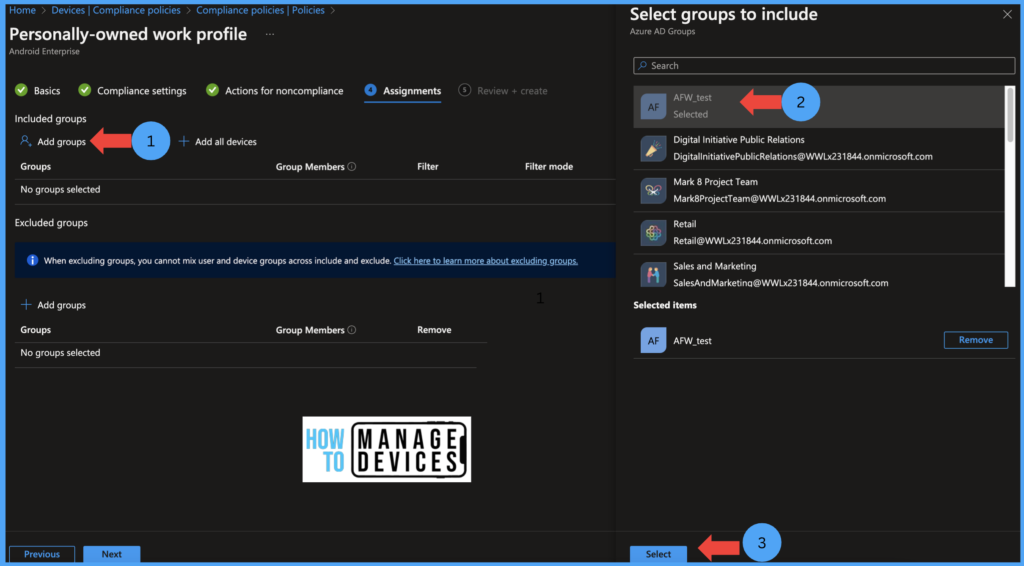
Task: Select Digital Initiative Public Relations group
Action: (x=819, y=149)
